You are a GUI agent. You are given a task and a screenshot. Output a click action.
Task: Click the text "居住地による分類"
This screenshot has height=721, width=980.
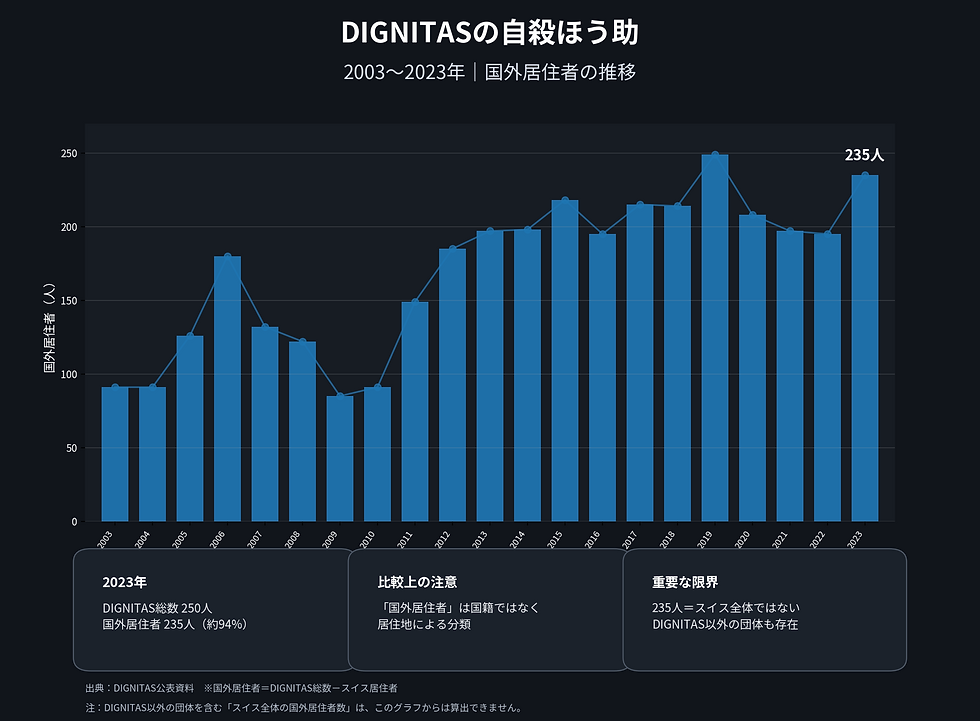424,624
